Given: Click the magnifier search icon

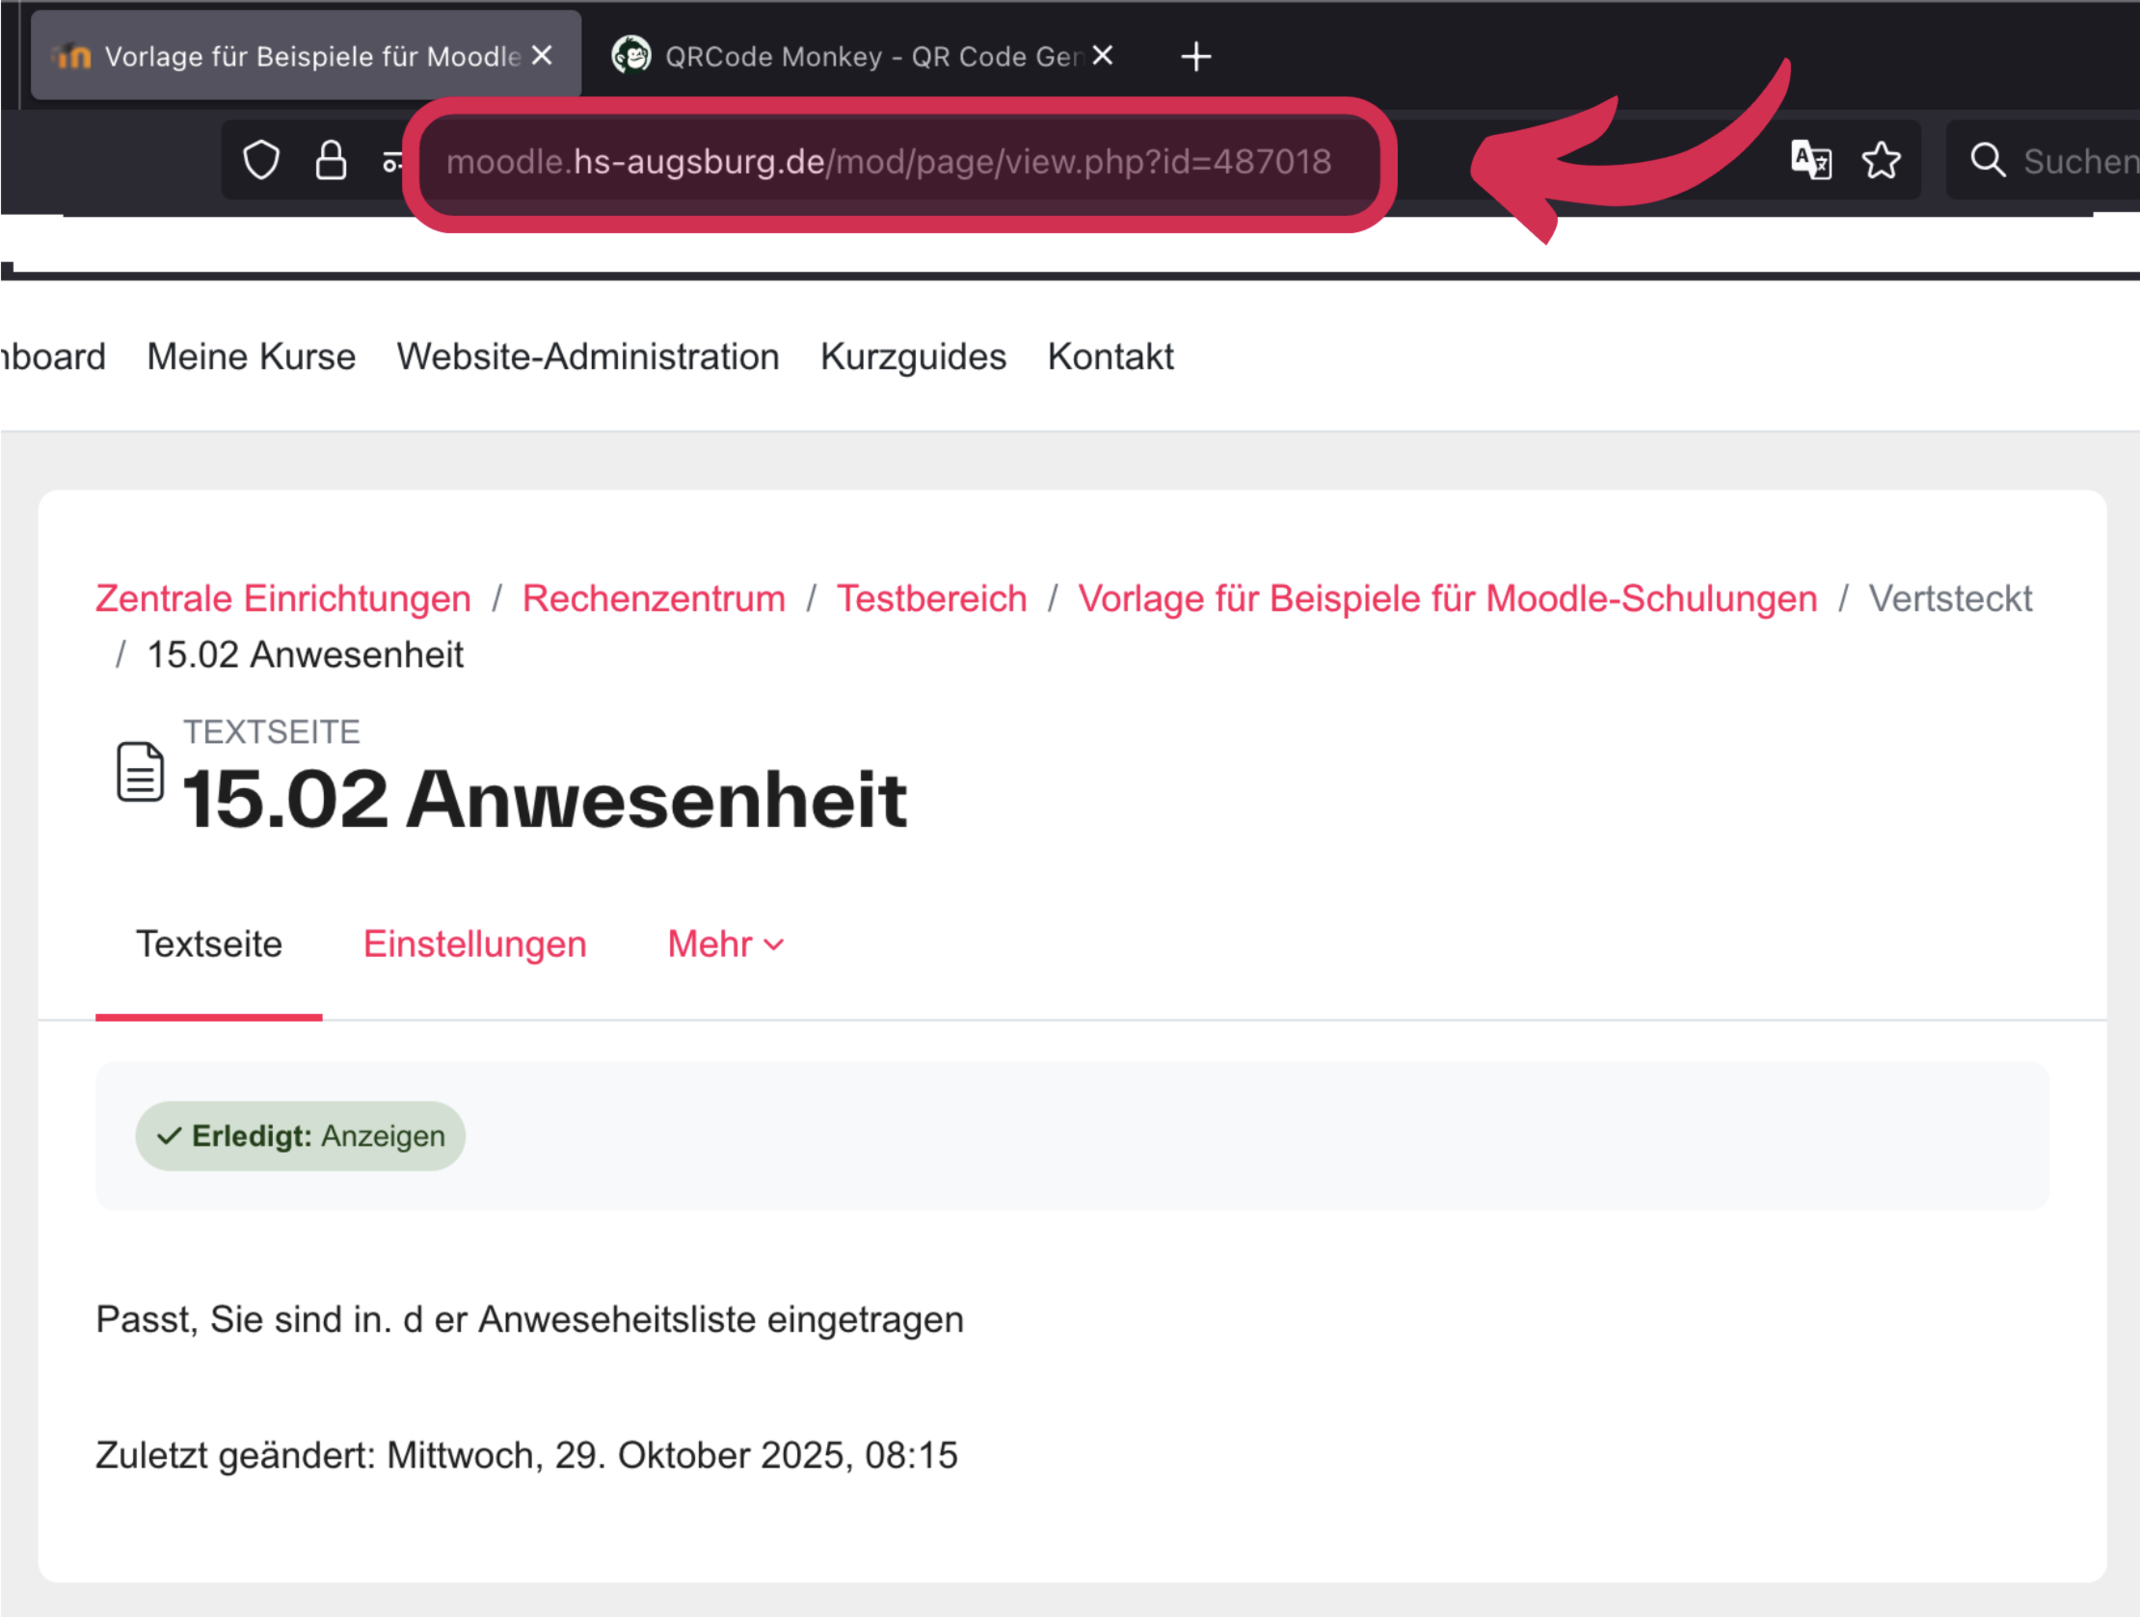Looking at the screenshot, I should pyautogui.click(x=1987, y=160).
